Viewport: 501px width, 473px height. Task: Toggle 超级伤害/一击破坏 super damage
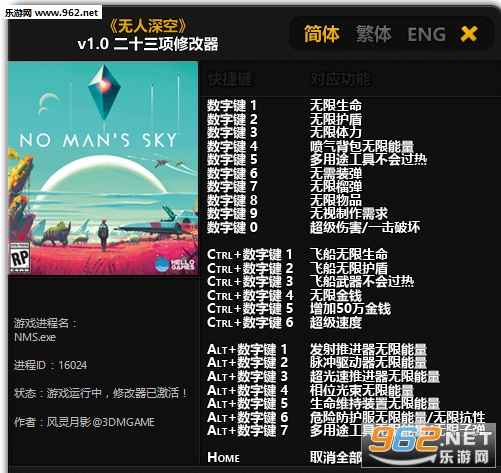pyautogui.click(x=365, y=227)
